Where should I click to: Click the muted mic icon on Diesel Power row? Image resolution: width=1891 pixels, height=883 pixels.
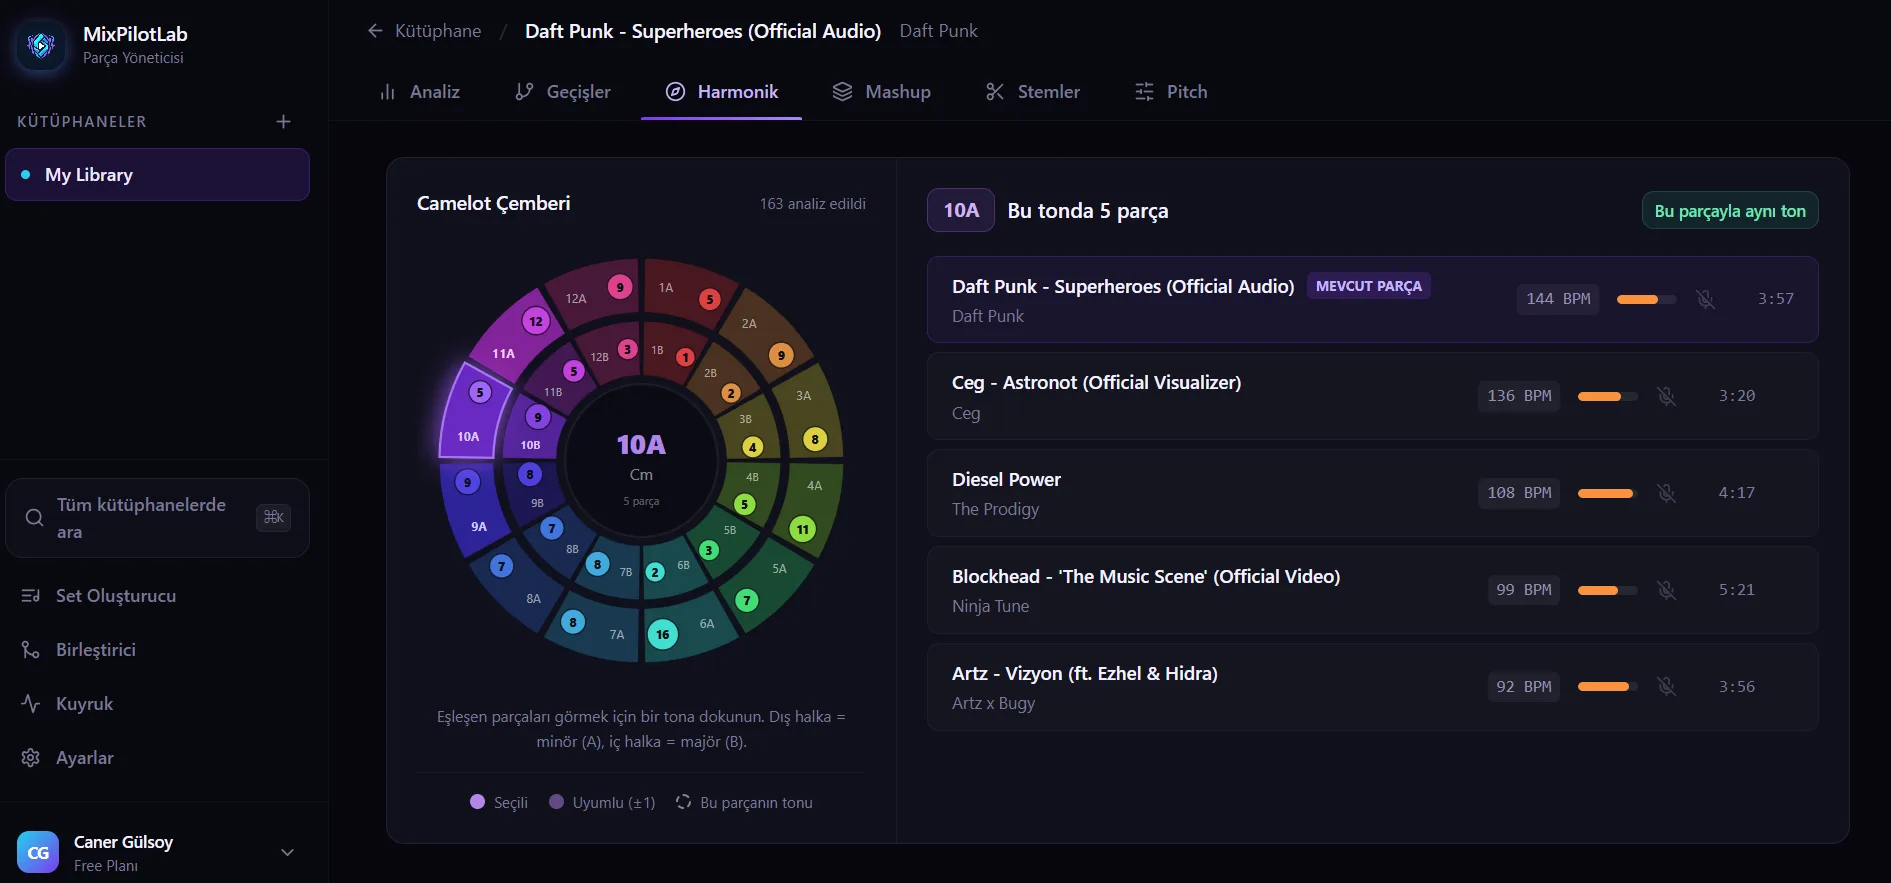click(x=1667, y=493)
